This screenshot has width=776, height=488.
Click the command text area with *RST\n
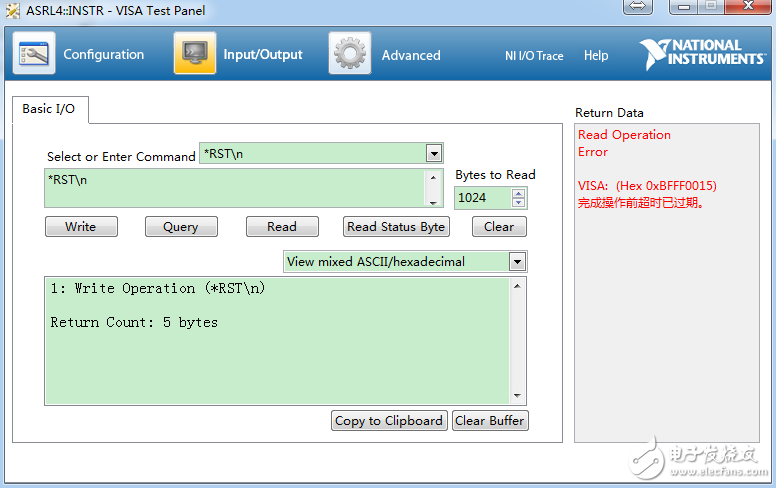click(235, 188)
